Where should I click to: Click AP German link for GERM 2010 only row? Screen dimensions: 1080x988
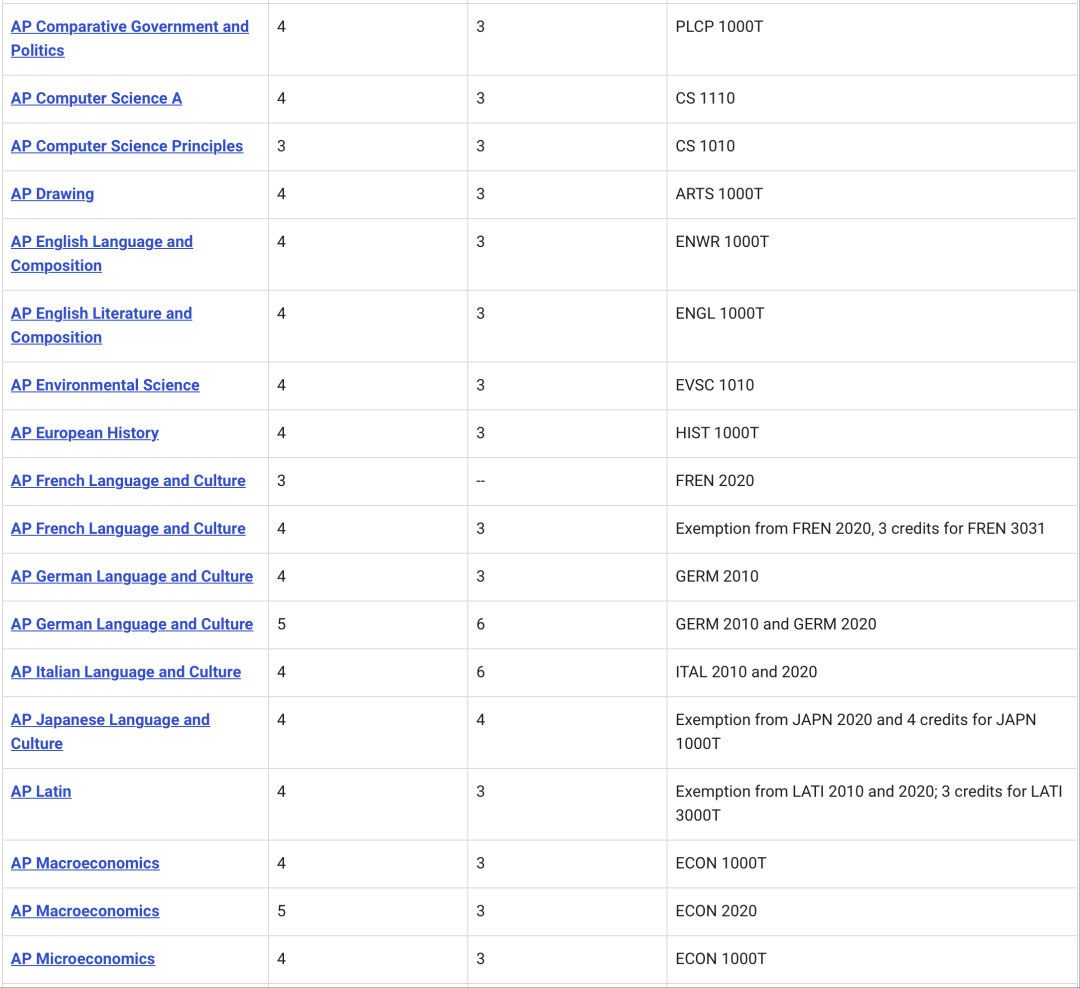click(x=132, y=577)
